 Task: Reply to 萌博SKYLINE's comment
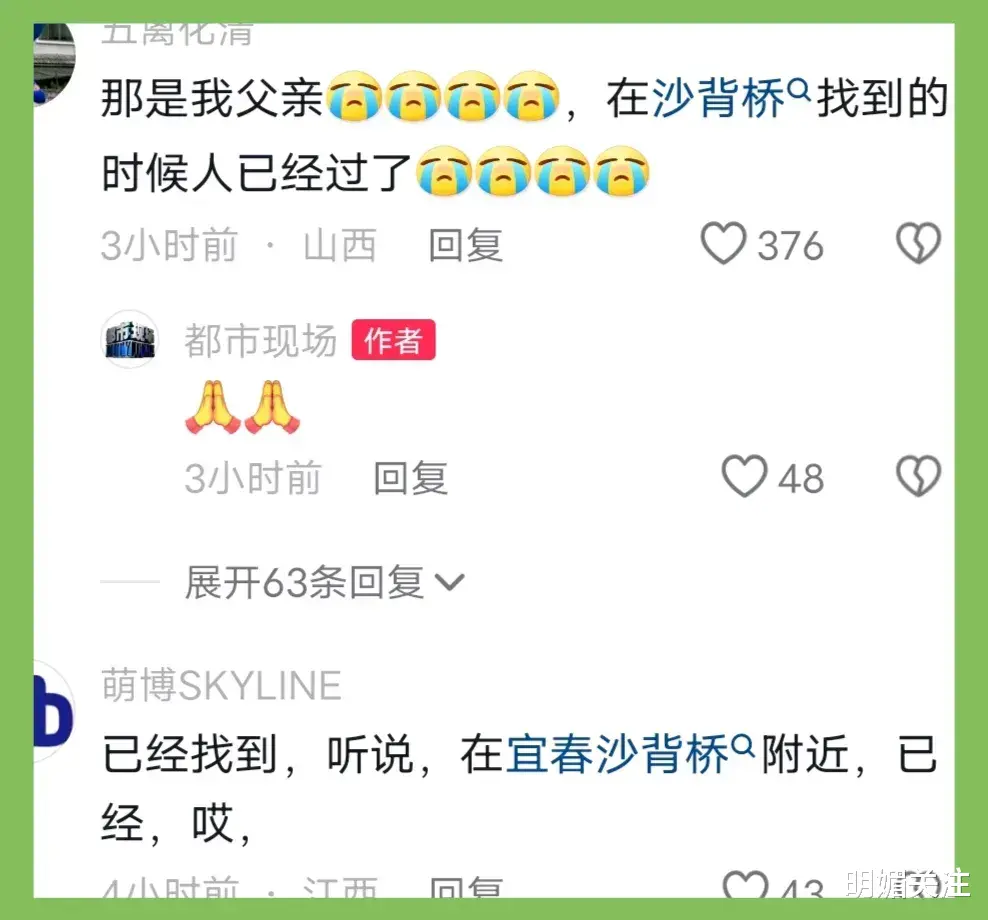466,887
